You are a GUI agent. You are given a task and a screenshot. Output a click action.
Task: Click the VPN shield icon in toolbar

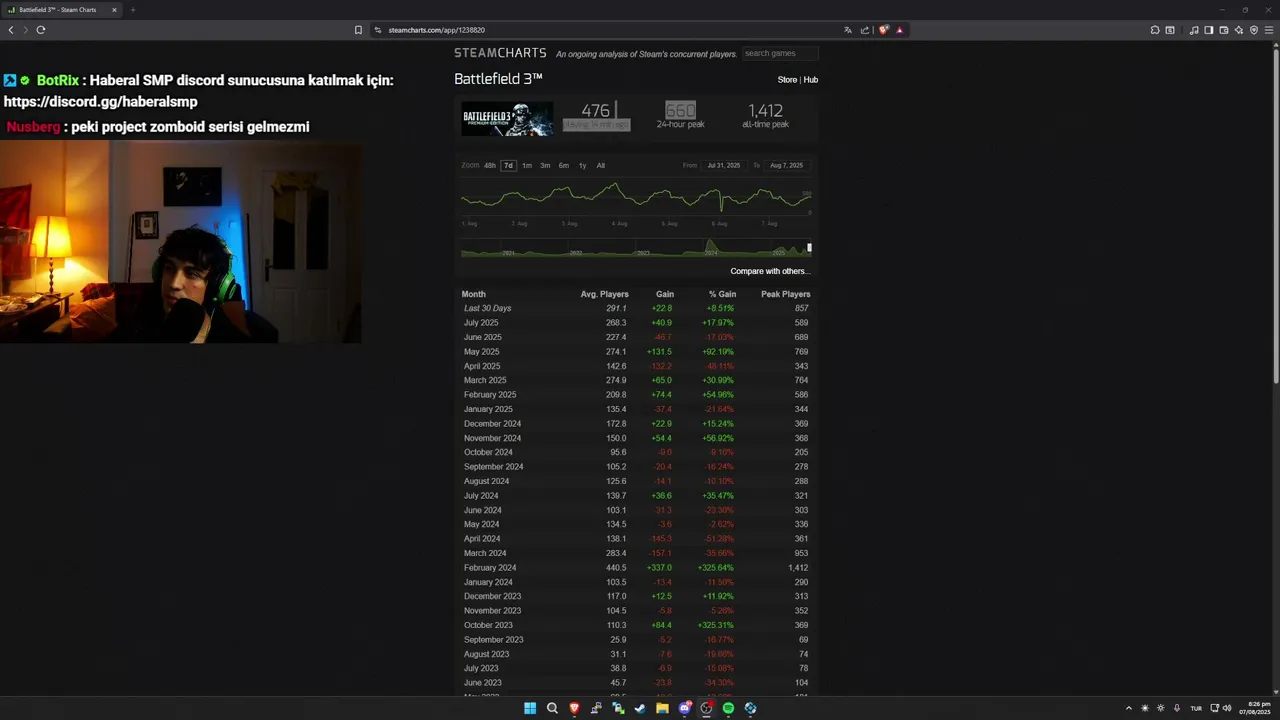click(x=1254, y=30)
